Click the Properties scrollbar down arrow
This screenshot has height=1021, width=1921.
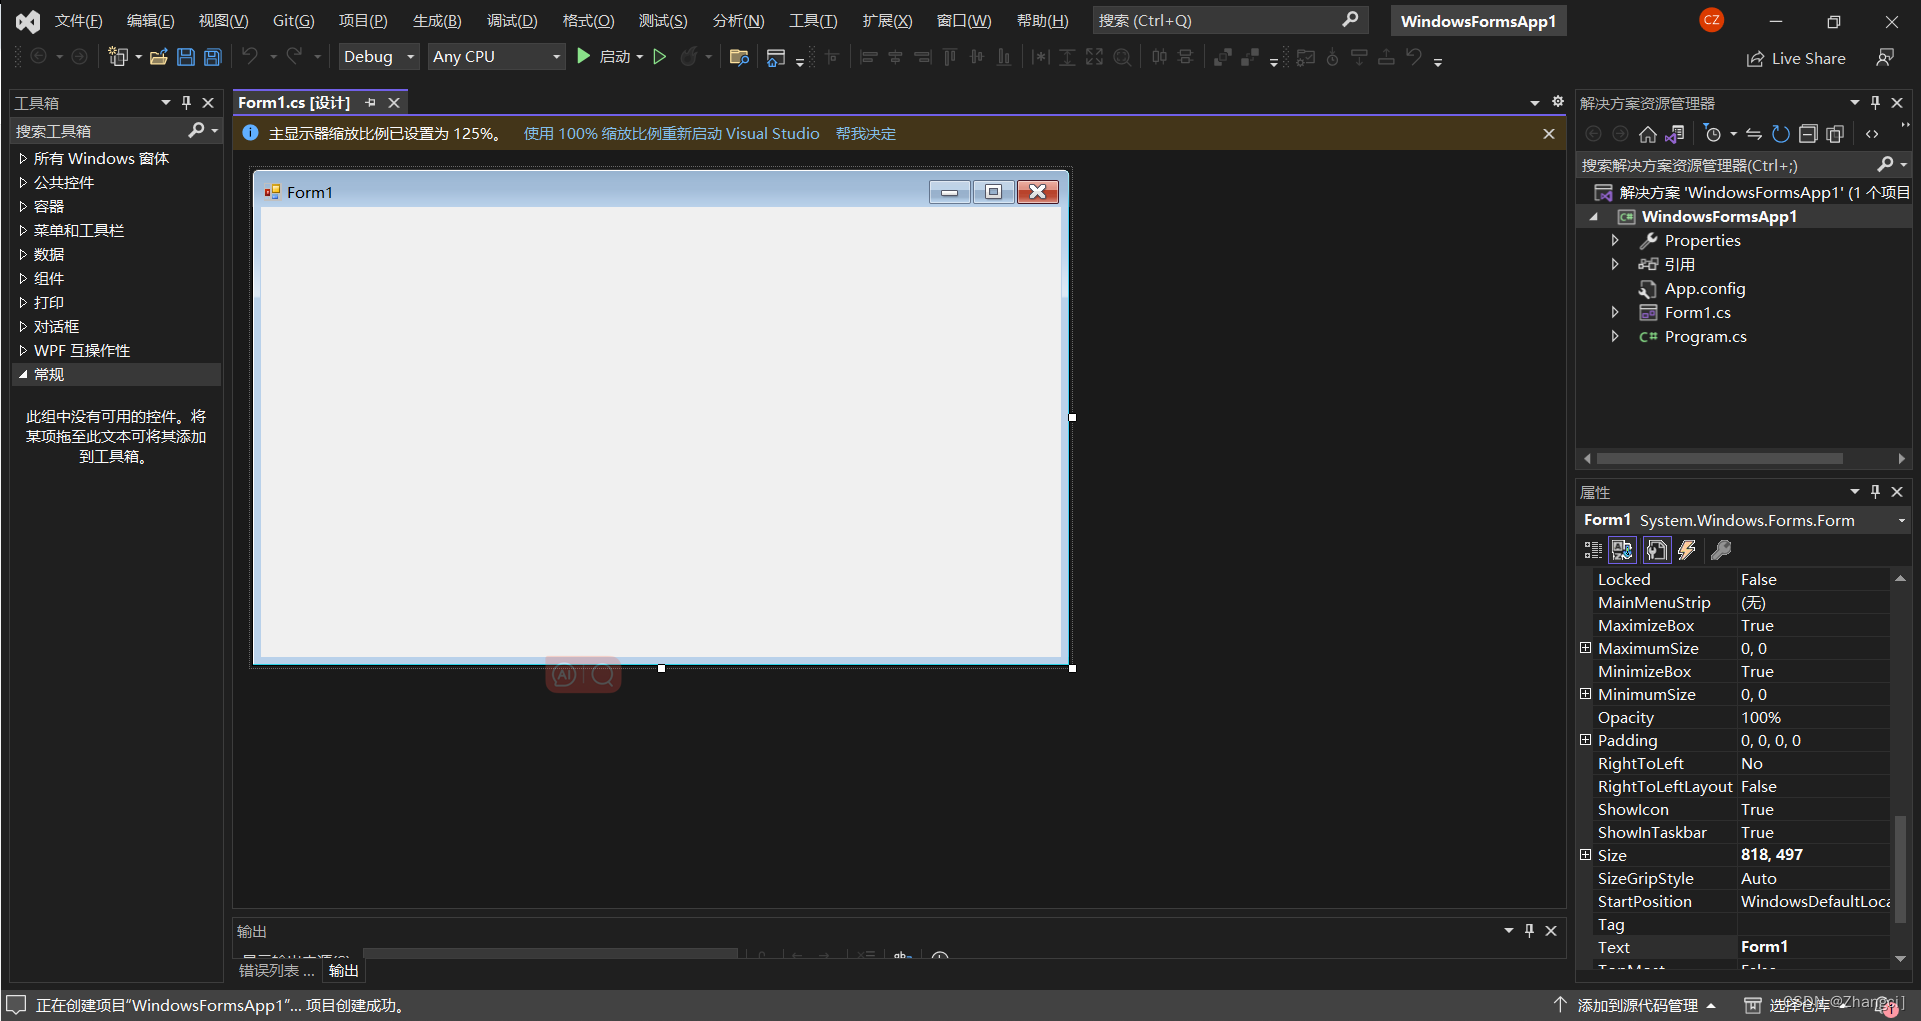coord(1900,958)
